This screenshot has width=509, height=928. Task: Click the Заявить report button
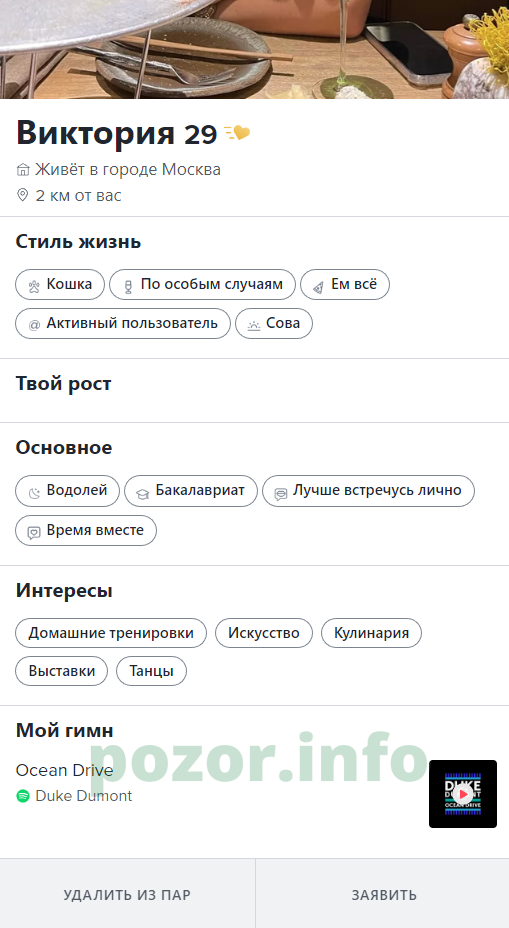[x=384, y=895]
